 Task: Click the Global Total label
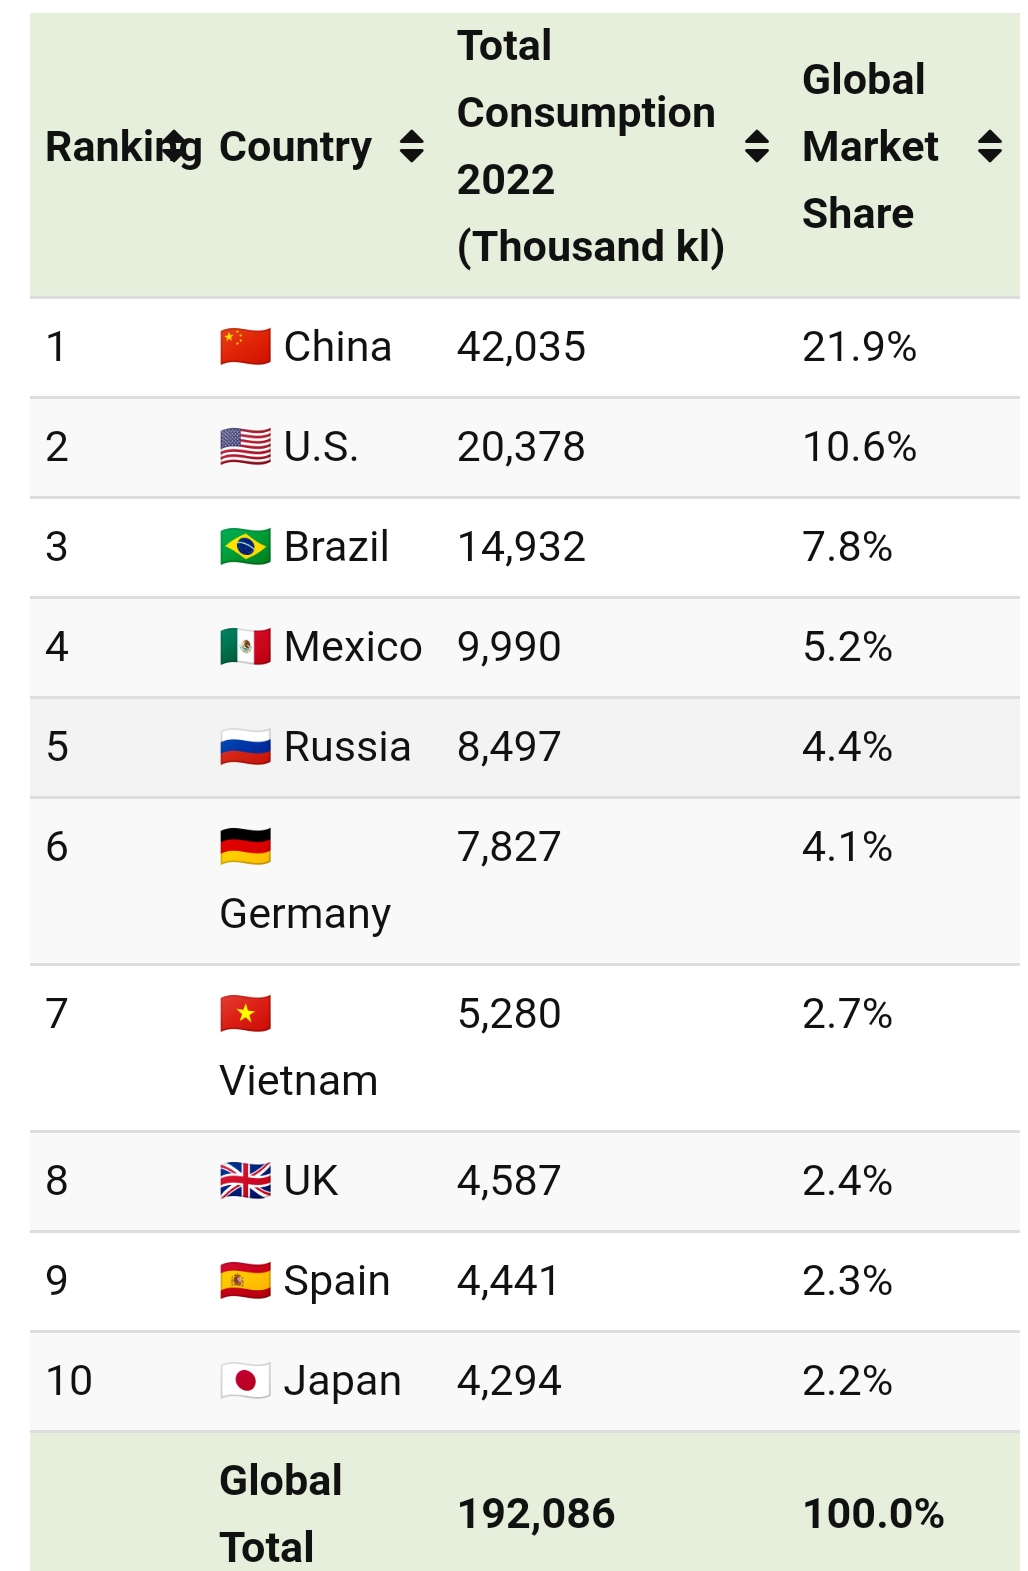pos(280,1513)
